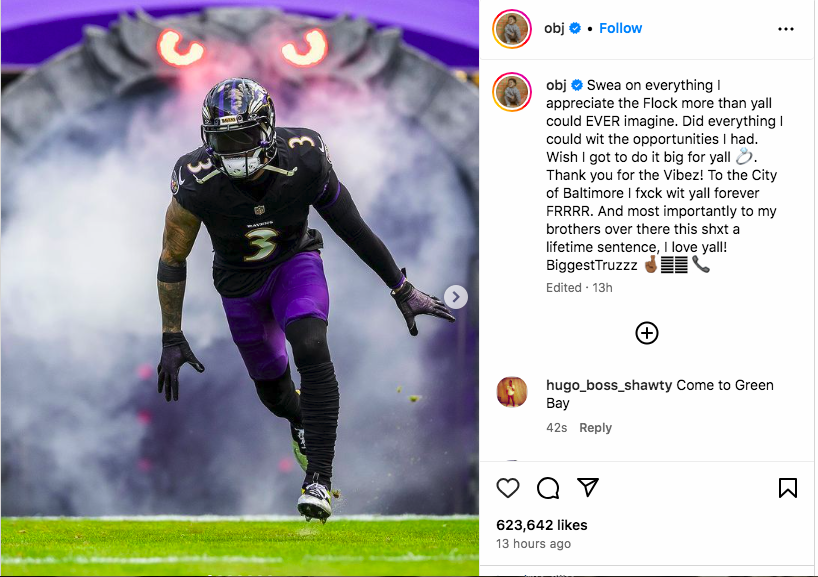The width and height of the screenshot is (818, 577).
Task: Open obj avatar beside the caption
Action: [x=512, y=93]
